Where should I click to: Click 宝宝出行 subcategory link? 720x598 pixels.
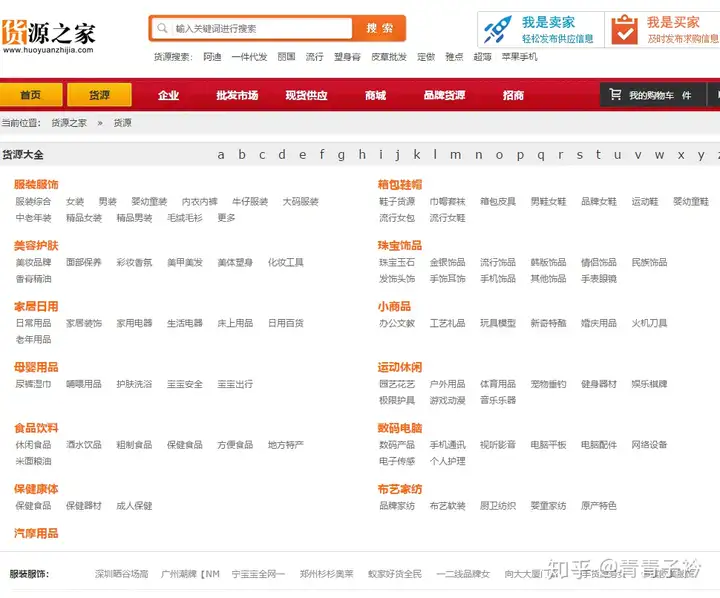[235, 384]
